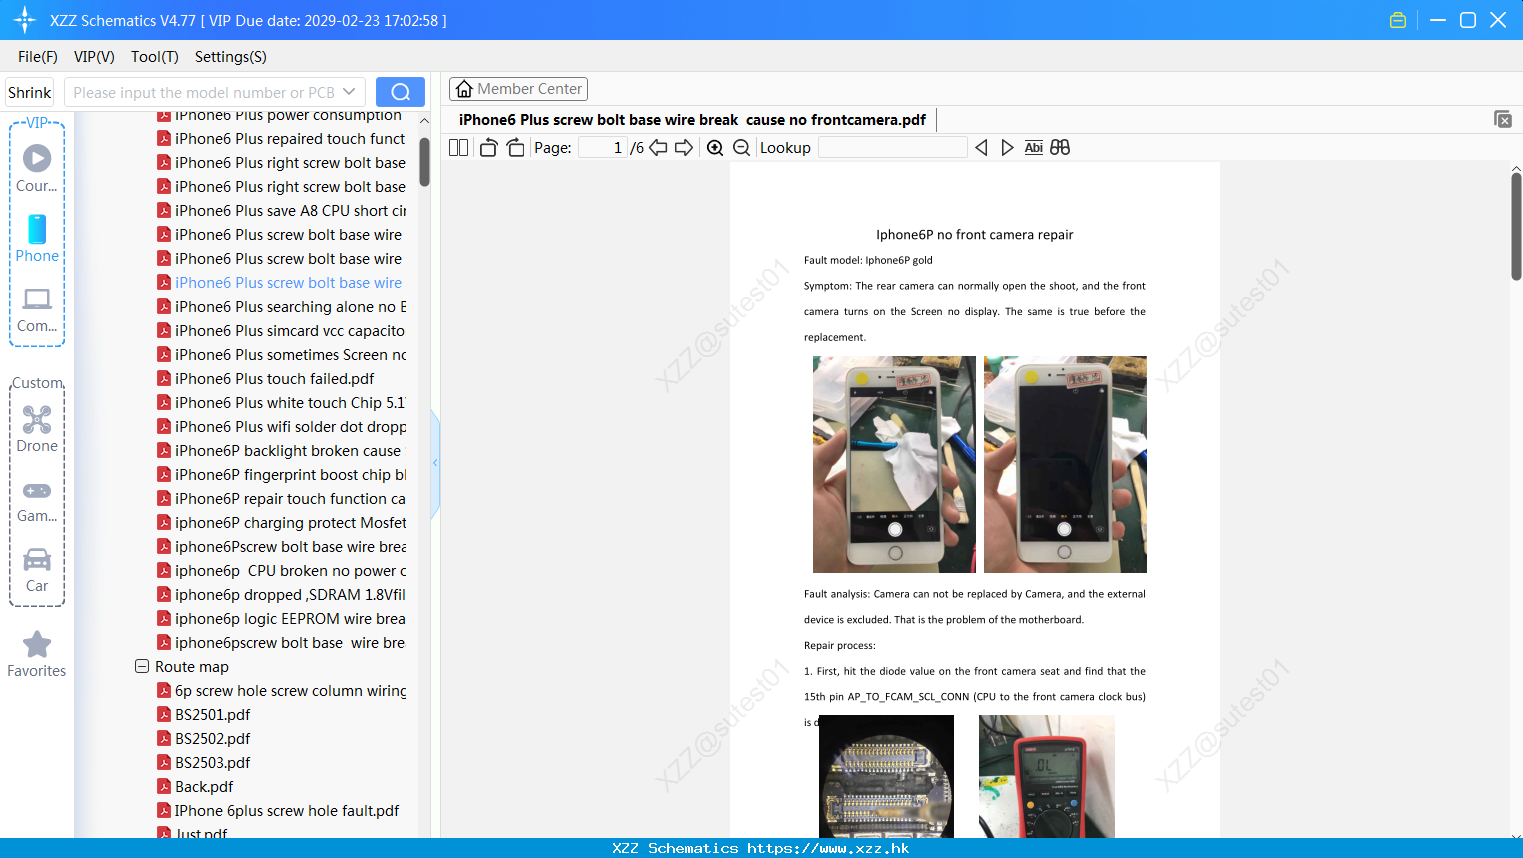Screen dimensions: 1523x858
Task: Click the www.xzz.hk link in the status bar
Action: pyautogui.click(x=828, y=848)
